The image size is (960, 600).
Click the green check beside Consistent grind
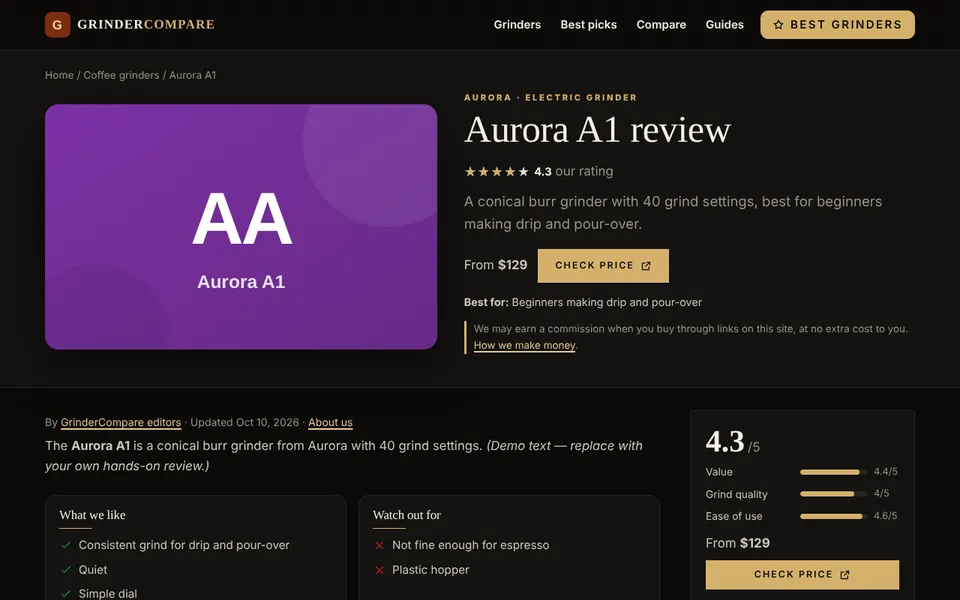(x=66, y=545)
